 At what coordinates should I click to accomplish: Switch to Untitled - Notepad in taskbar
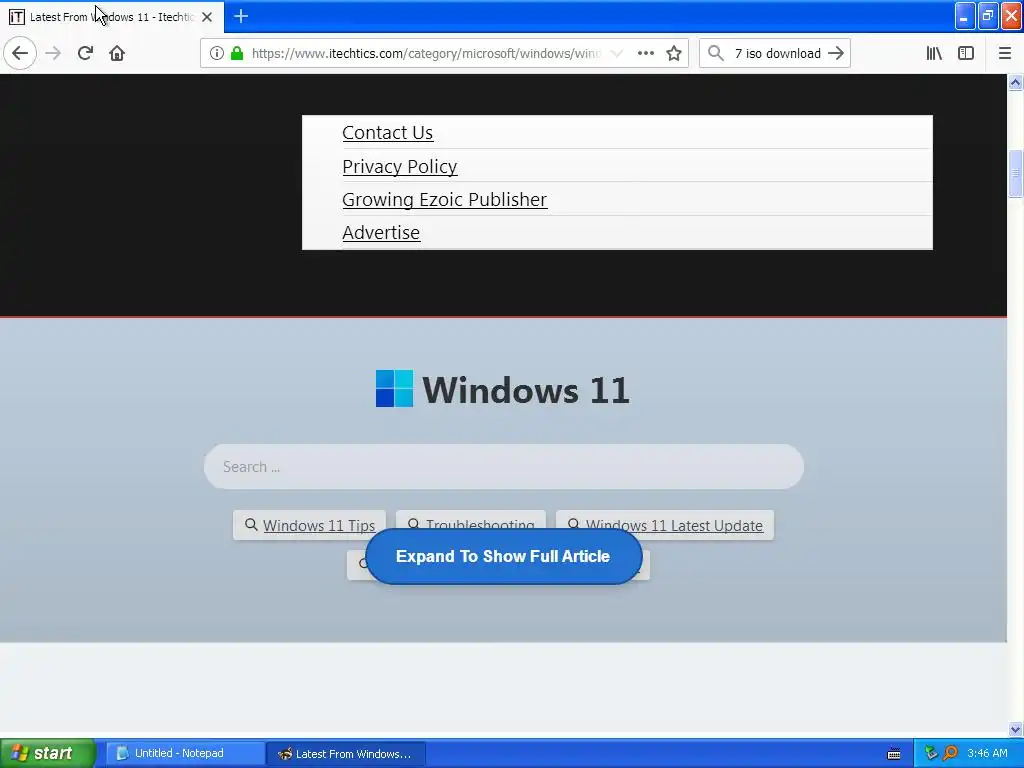(x=184, y=753)
